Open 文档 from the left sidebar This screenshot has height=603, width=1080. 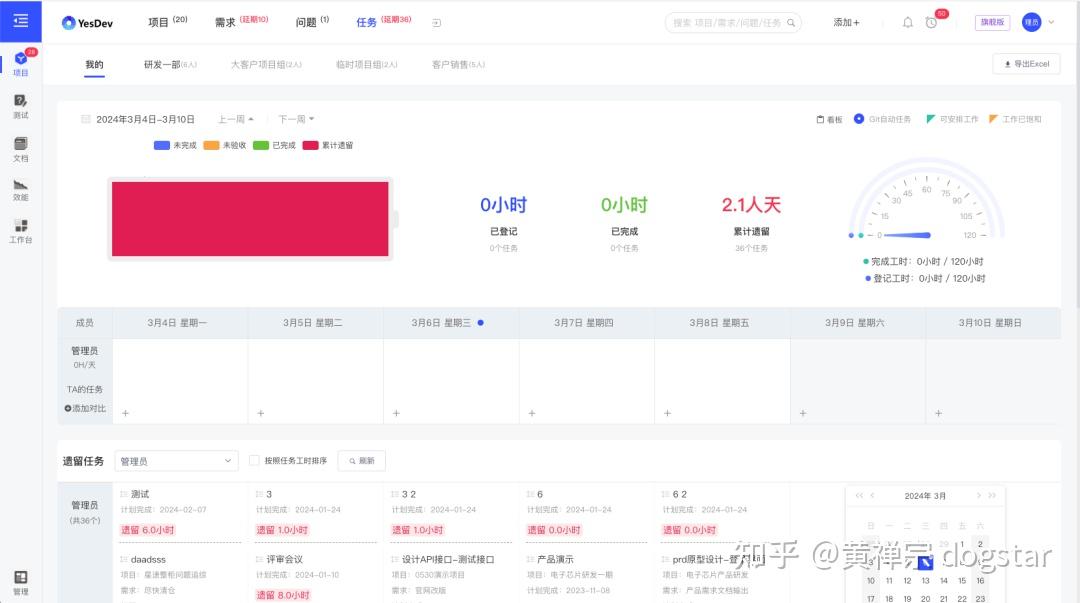pyautogui.click(x=21, y=148)
